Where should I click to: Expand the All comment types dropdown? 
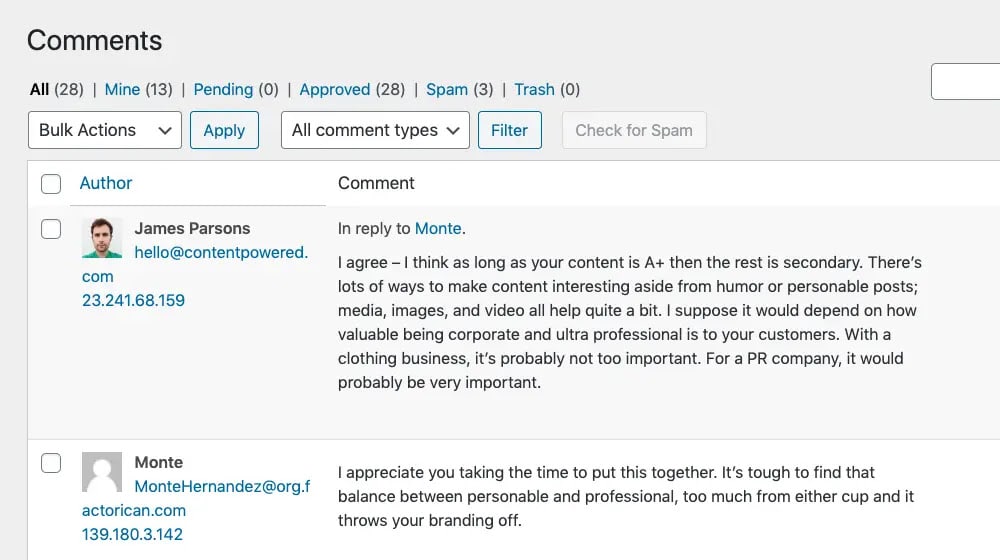(x=376, y=130)
